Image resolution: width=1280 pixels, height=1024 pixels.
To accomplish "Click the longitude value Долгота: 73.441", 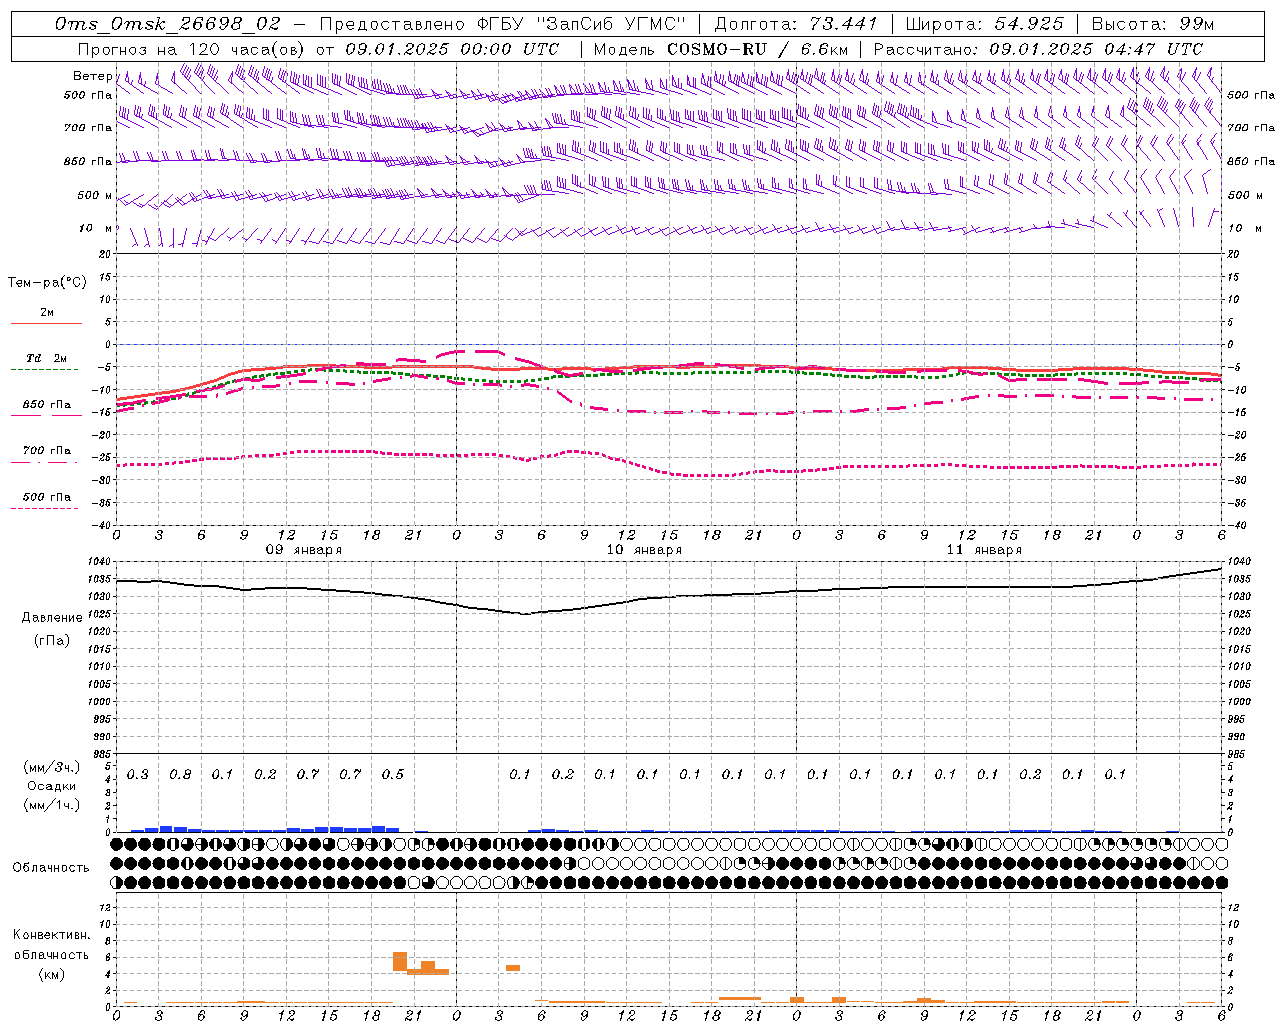I will (796, 24).
